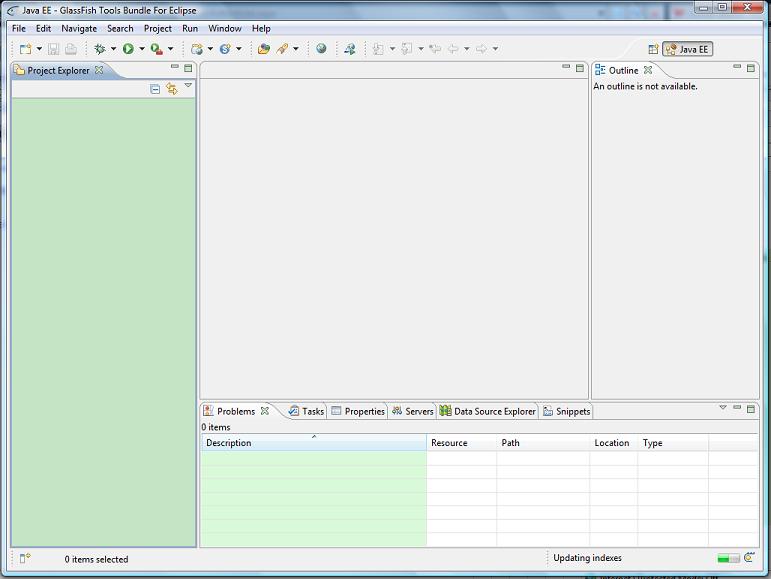Screen dimensions: 771x579
Task: Click the green Run icon
Action: click(x=128, y=49)
